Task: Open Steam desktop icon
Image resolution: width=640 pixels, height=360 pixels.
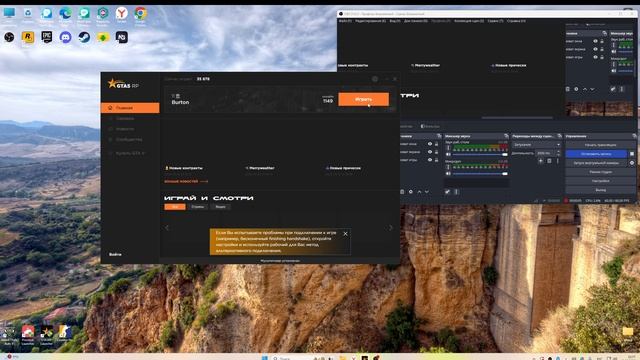Action: [x=84, y=38]
